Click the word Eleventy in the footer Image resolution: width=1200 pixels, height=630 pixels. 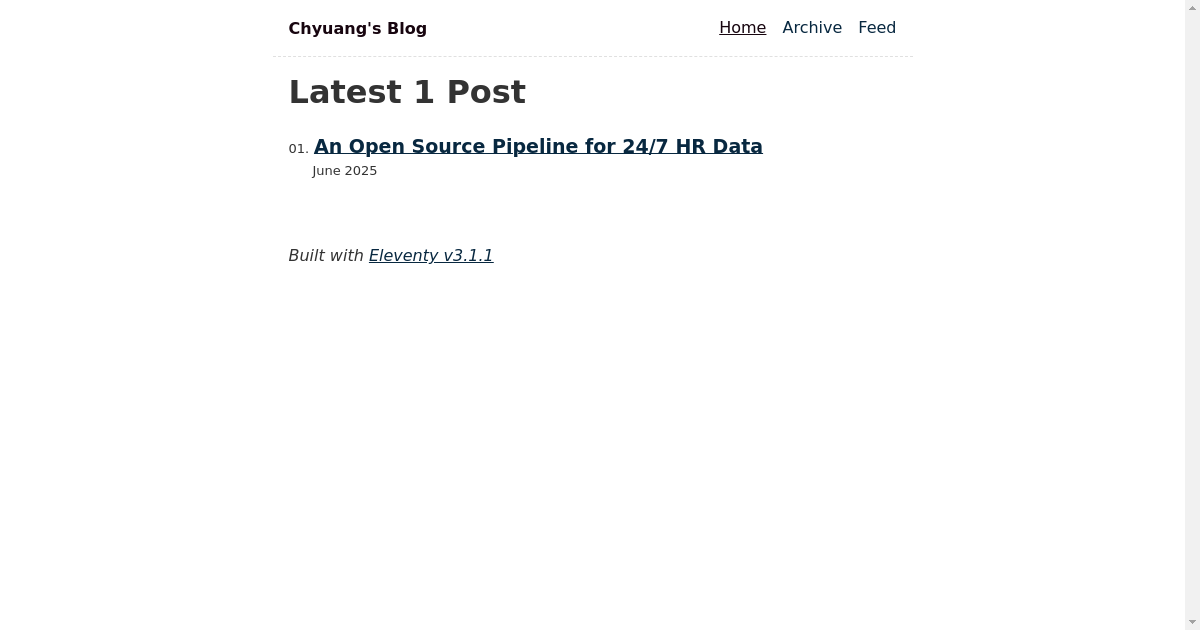[x=403, y=256]
